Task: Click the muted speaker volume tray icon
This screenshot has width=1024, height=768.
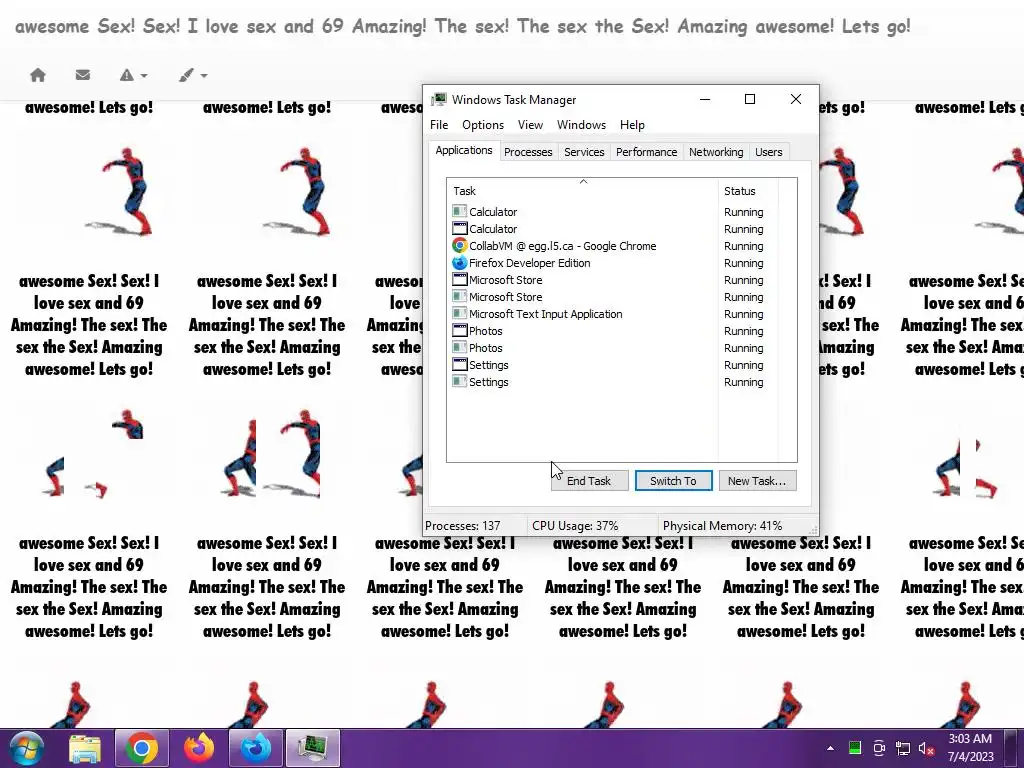Action: 926,748
